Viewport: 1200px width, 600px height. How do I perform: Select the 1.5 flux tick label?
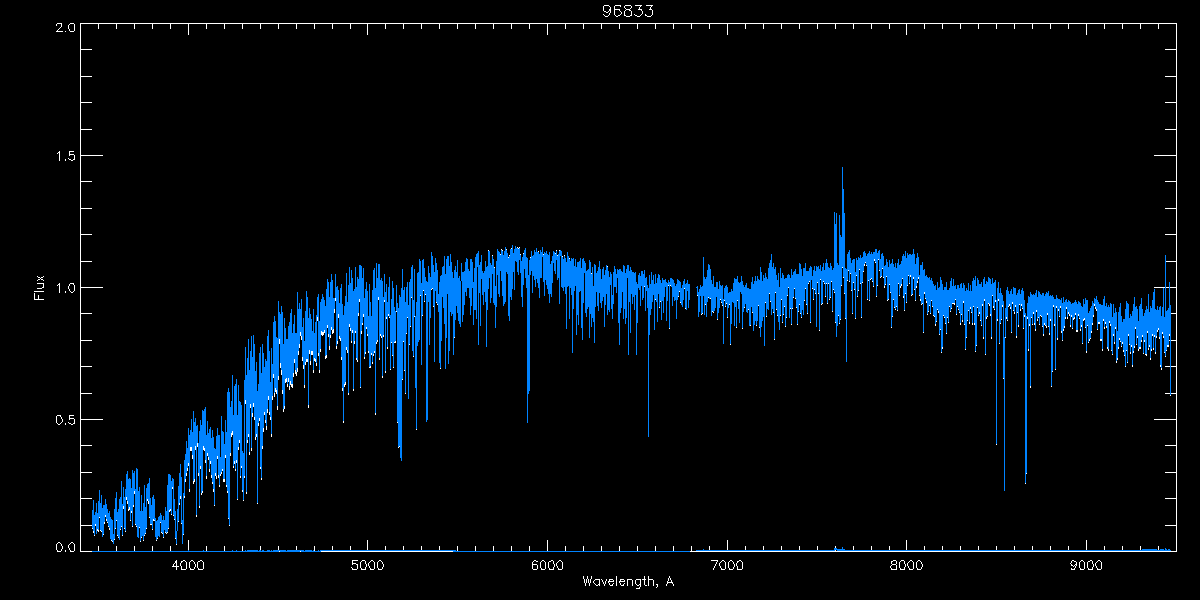65,157
